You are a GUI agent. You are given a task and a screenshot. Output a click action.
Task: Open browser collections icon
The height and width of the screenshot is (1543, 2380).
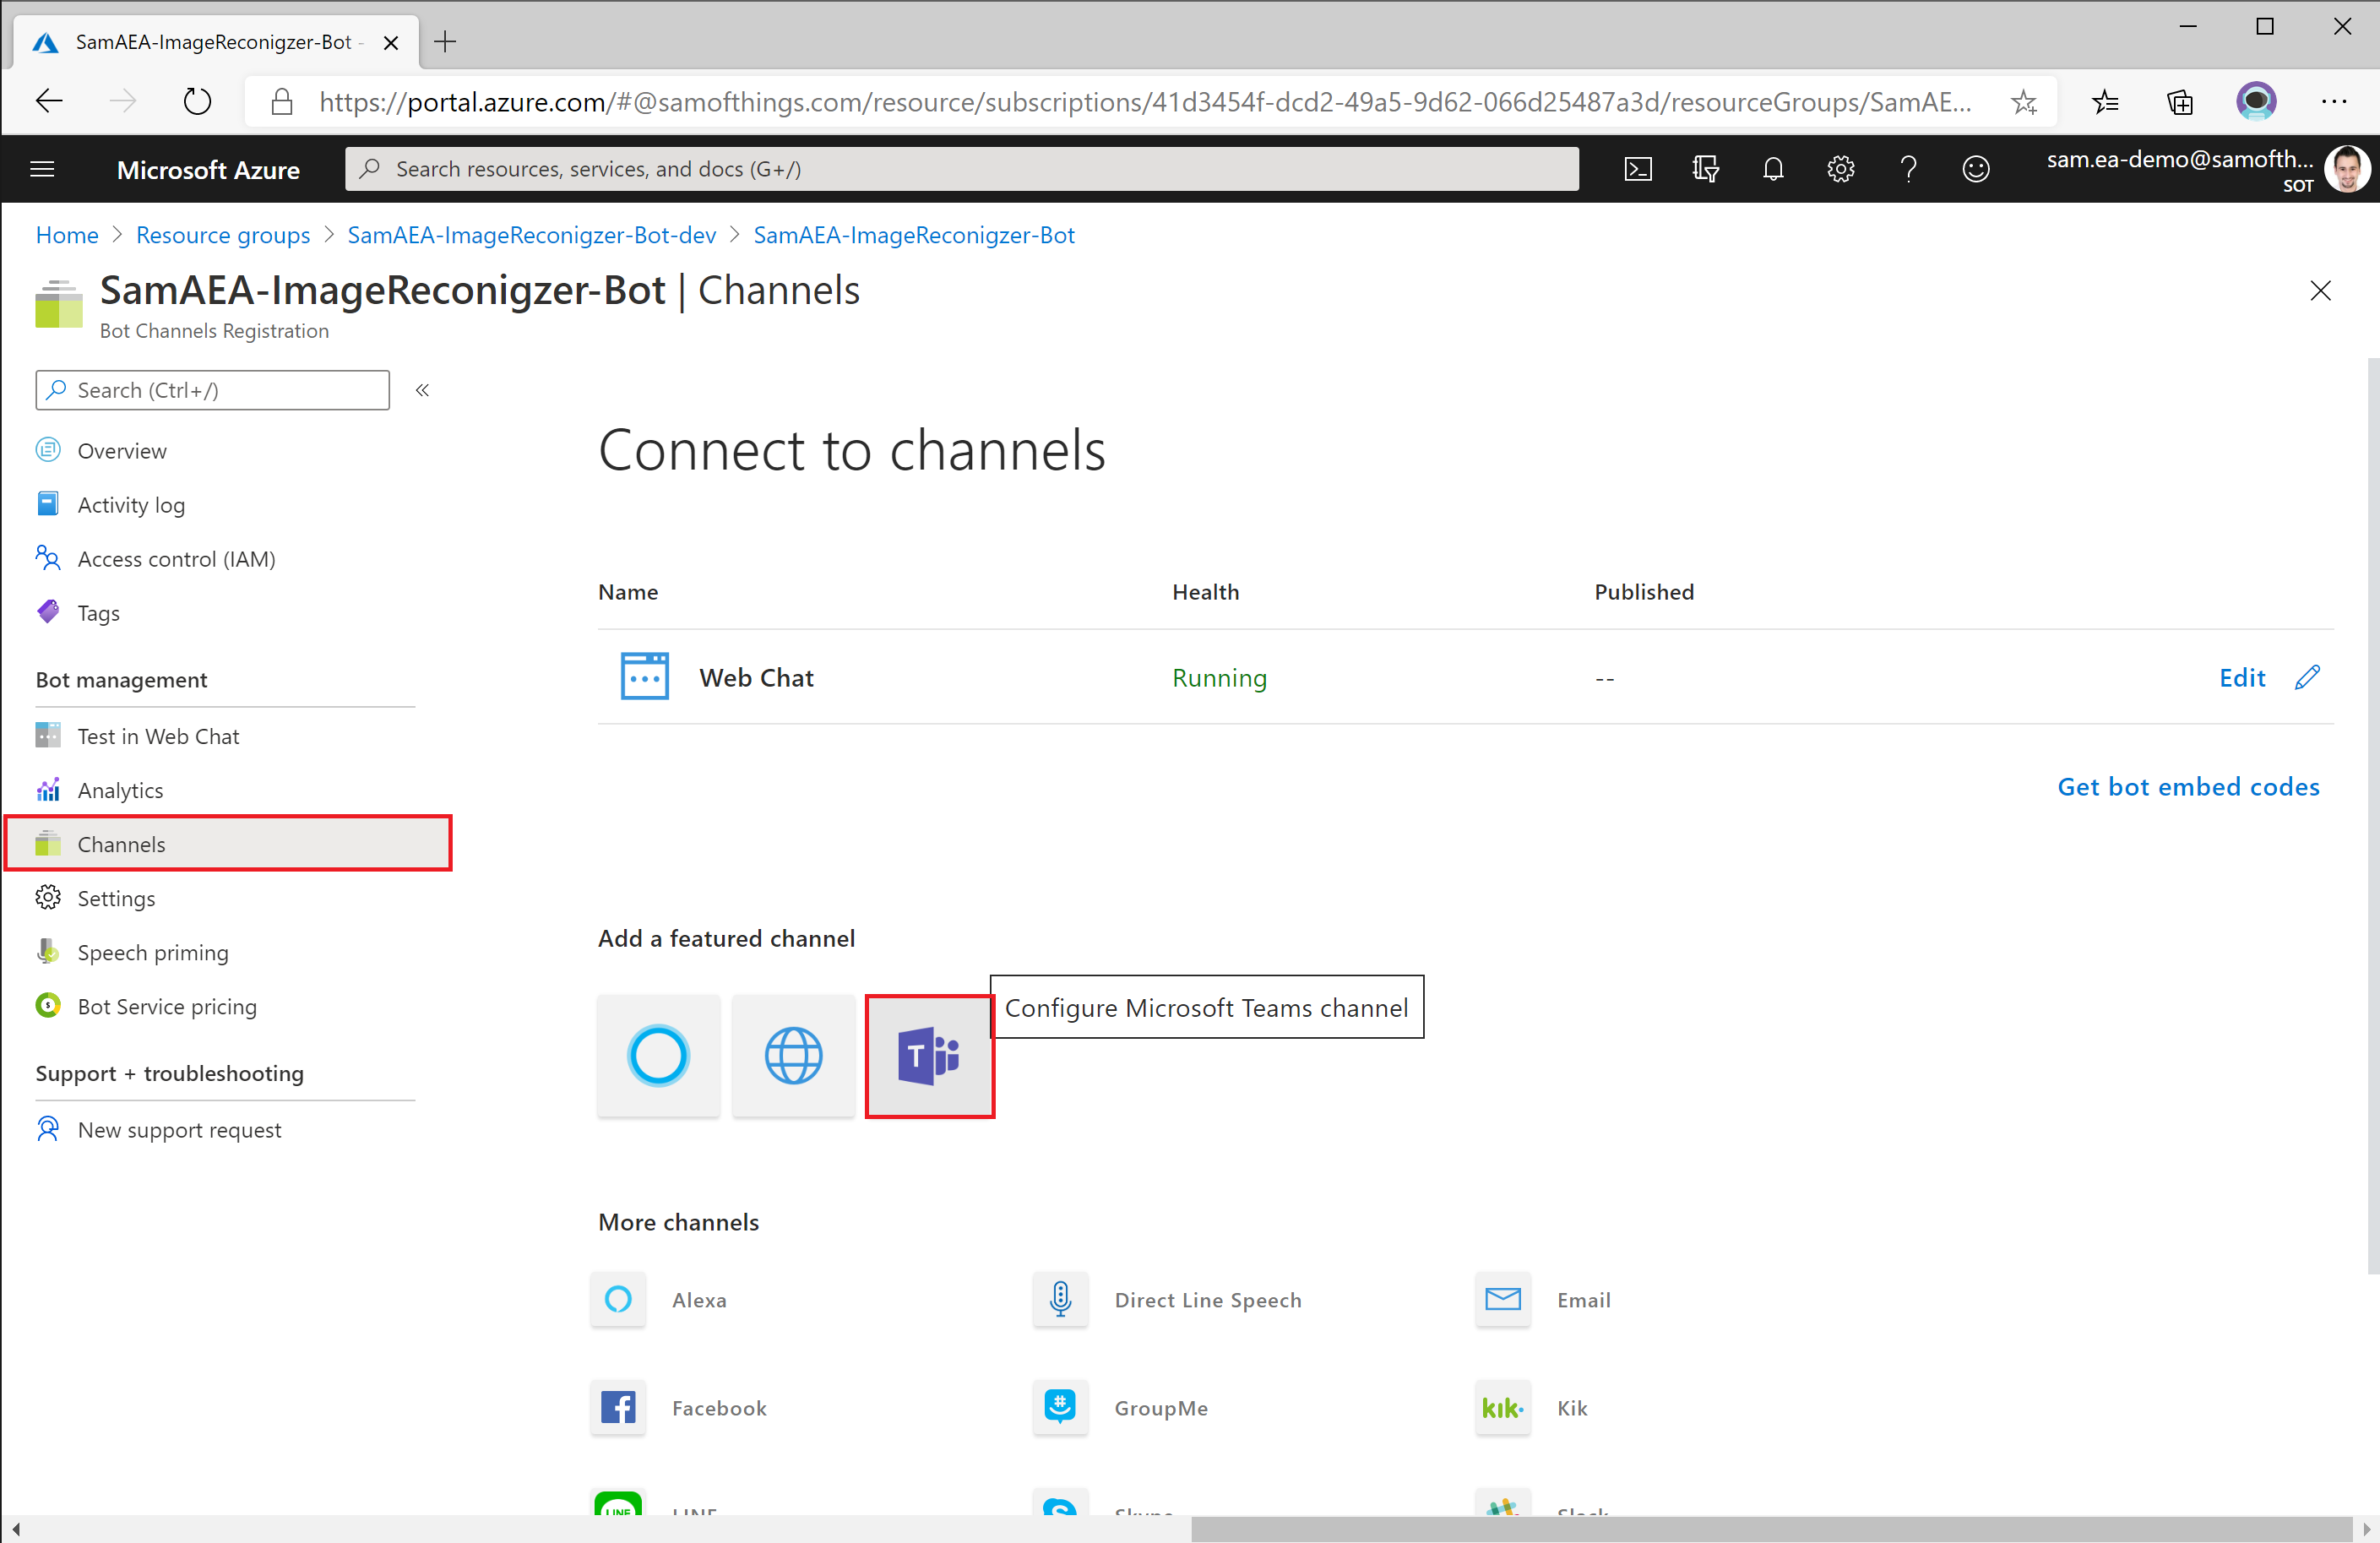pos(2180,101)
